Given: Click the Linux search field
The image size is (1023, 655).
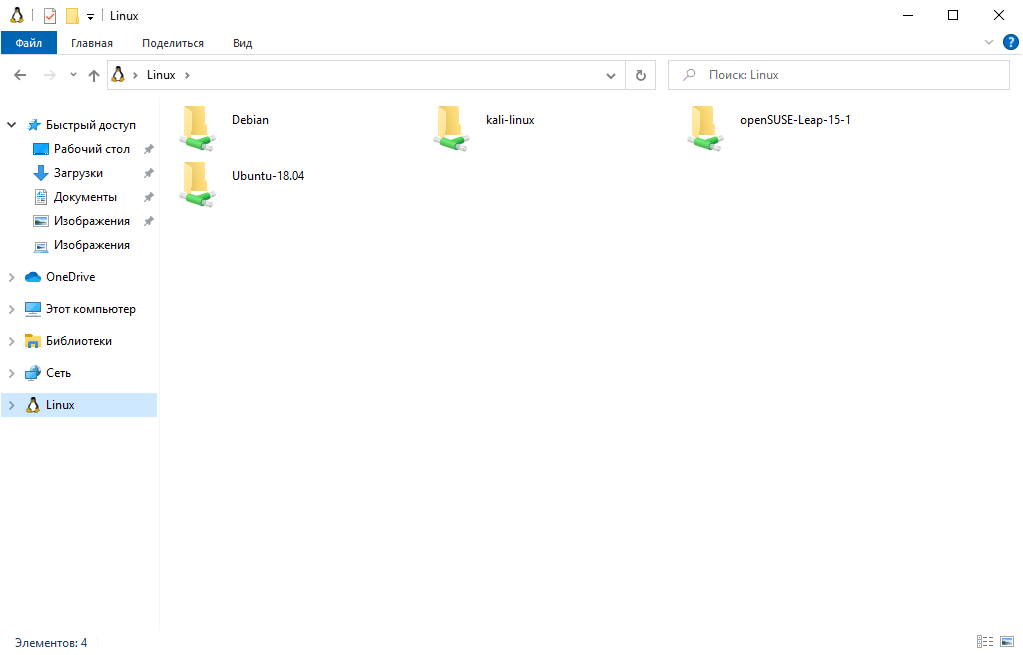Looking at the screenshot, I should (839, 75).
